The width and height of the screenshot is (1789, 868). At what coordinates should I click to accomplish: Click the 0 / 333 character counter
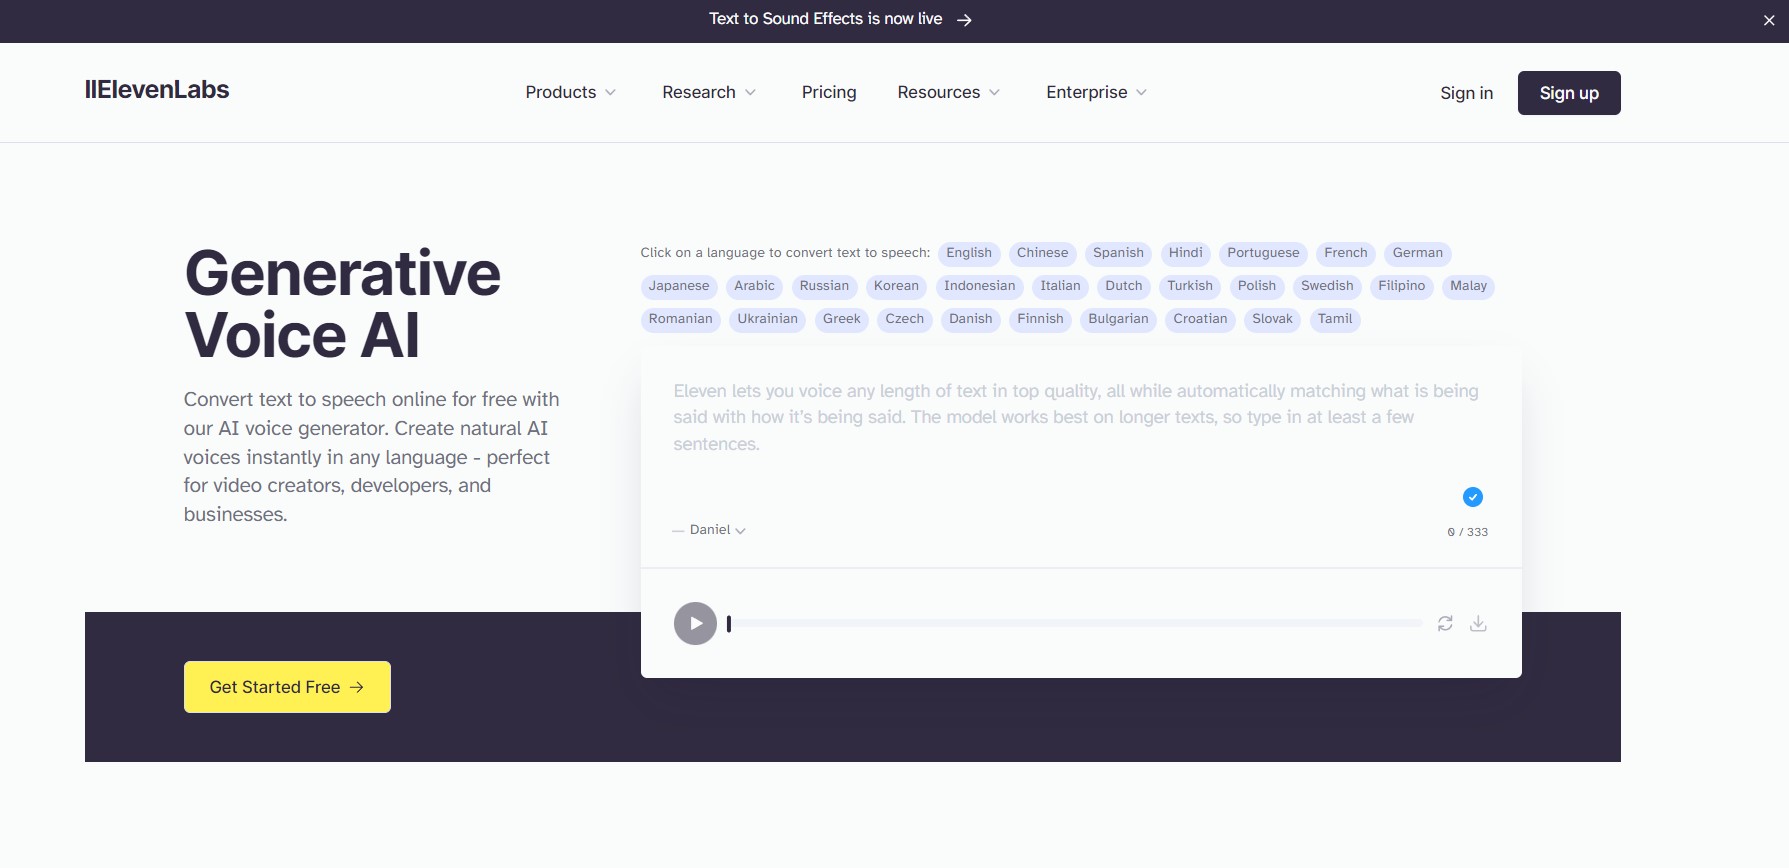click(x=1467, y=532)
